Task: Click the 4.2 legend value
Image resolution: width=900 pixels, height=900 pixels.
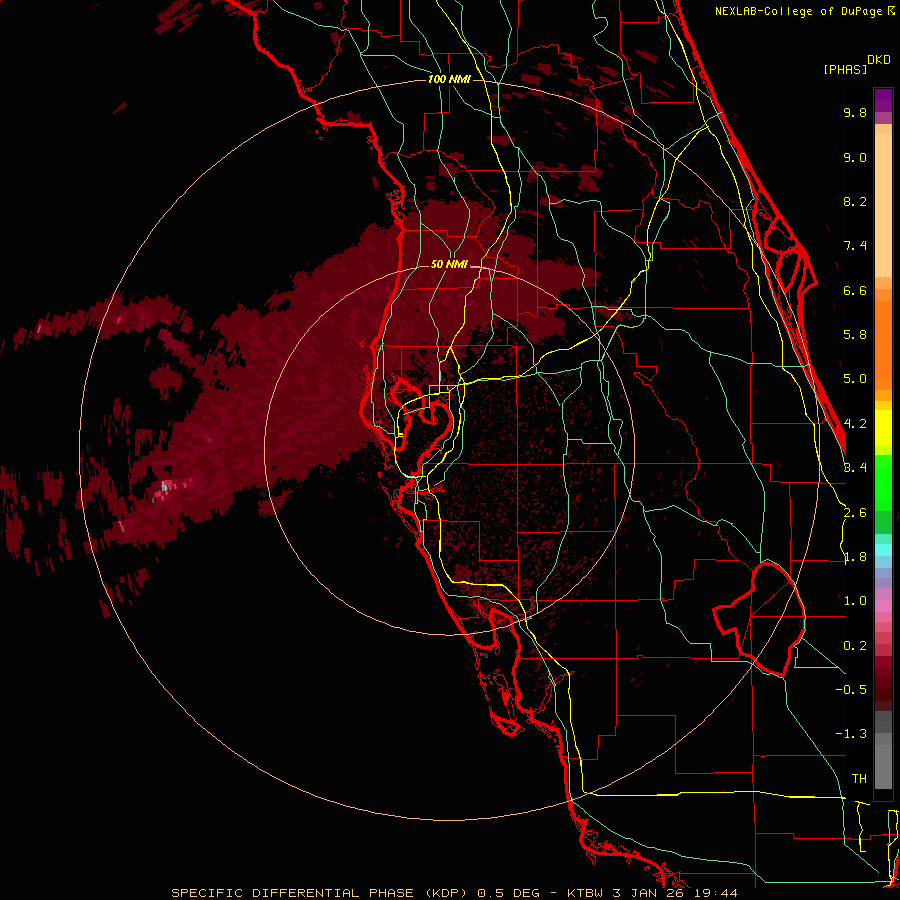Action: pos(855,424)
